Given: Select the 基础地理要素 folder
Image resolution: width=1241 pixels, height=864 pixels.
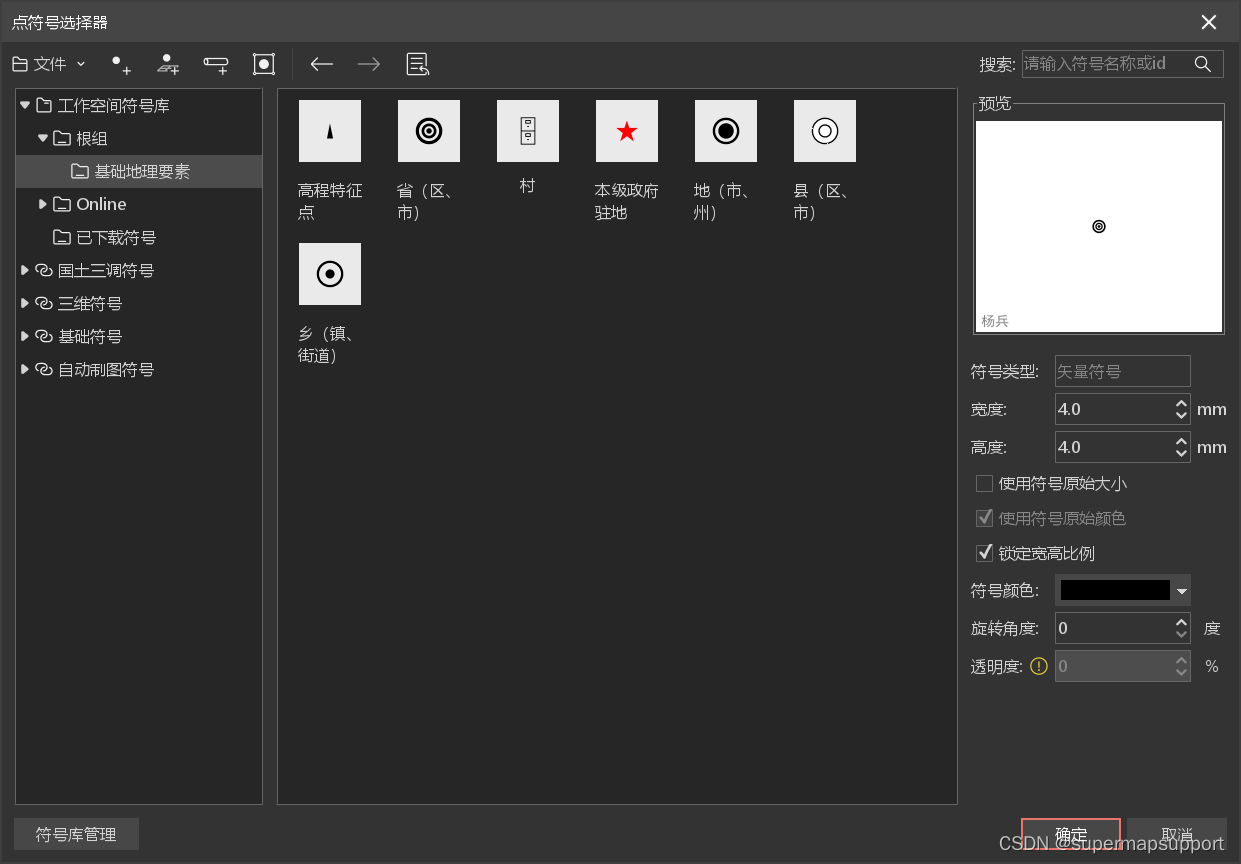Looking at the screenshot, I should (x=139, y=171).
